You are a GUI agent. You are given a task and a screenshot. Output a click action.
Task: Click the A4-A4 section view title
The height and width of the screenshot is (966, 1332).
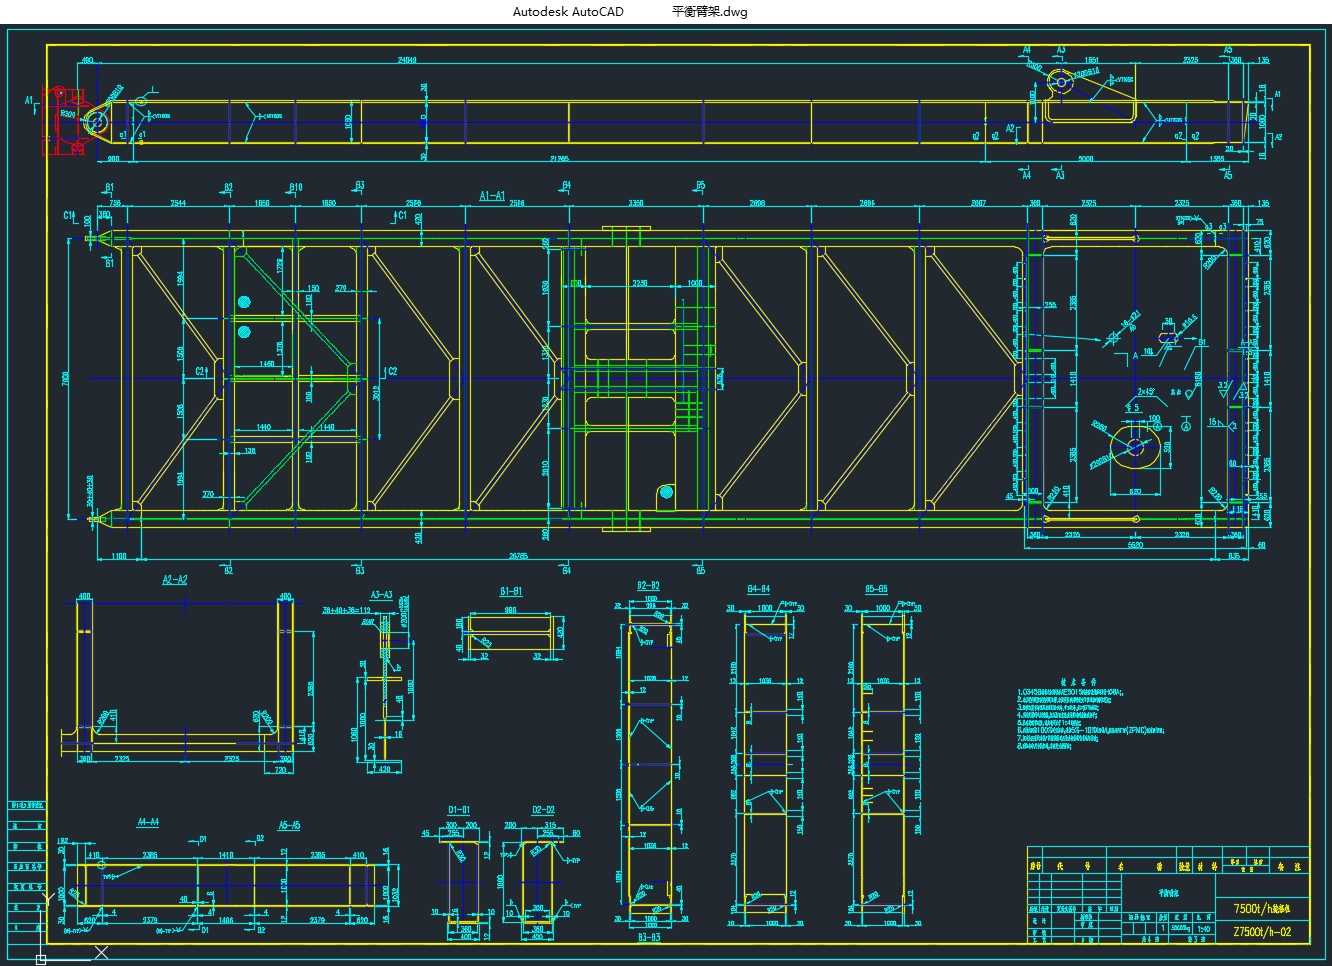tap(148, 822)
